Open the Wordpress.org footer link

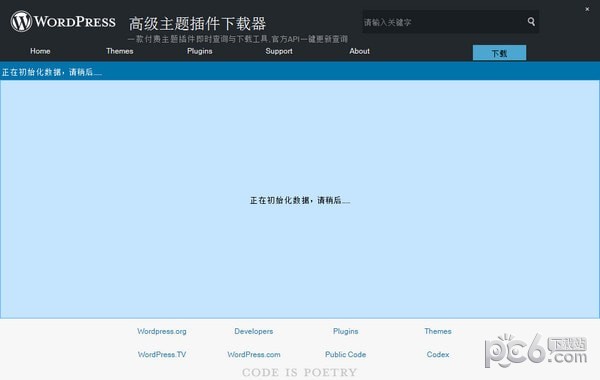(162, 331)
